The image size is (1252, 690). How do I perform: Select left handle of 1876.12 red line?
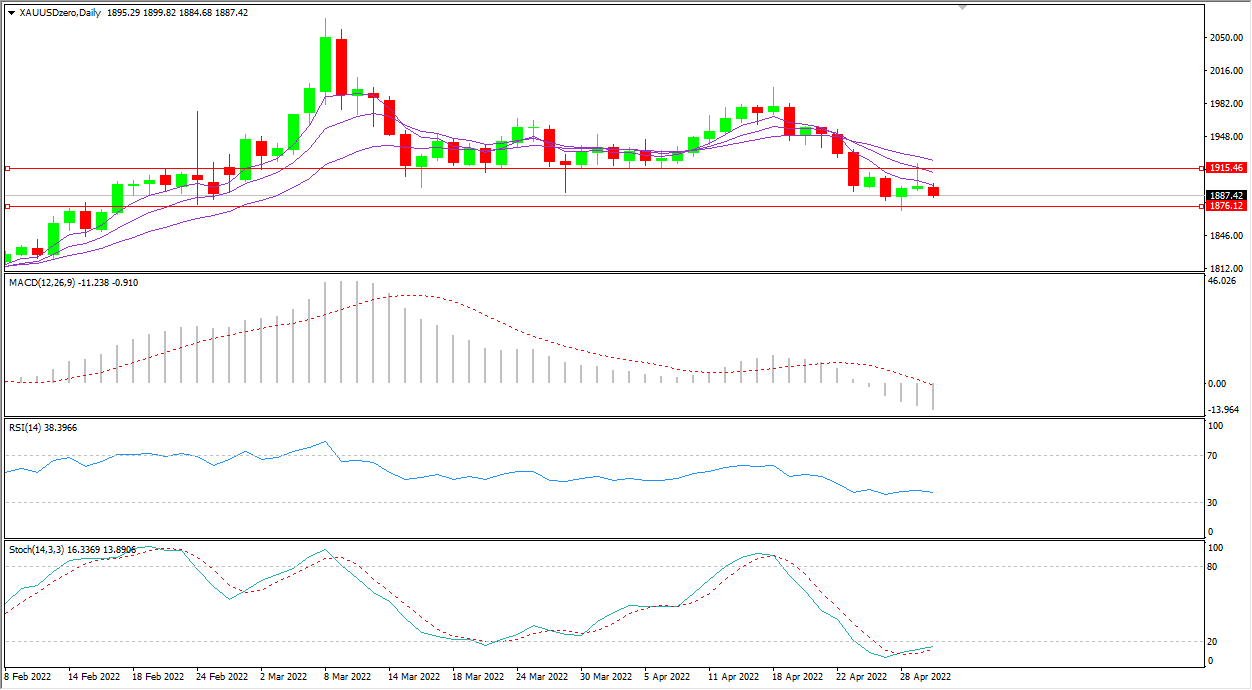click(x=7, y=206)
